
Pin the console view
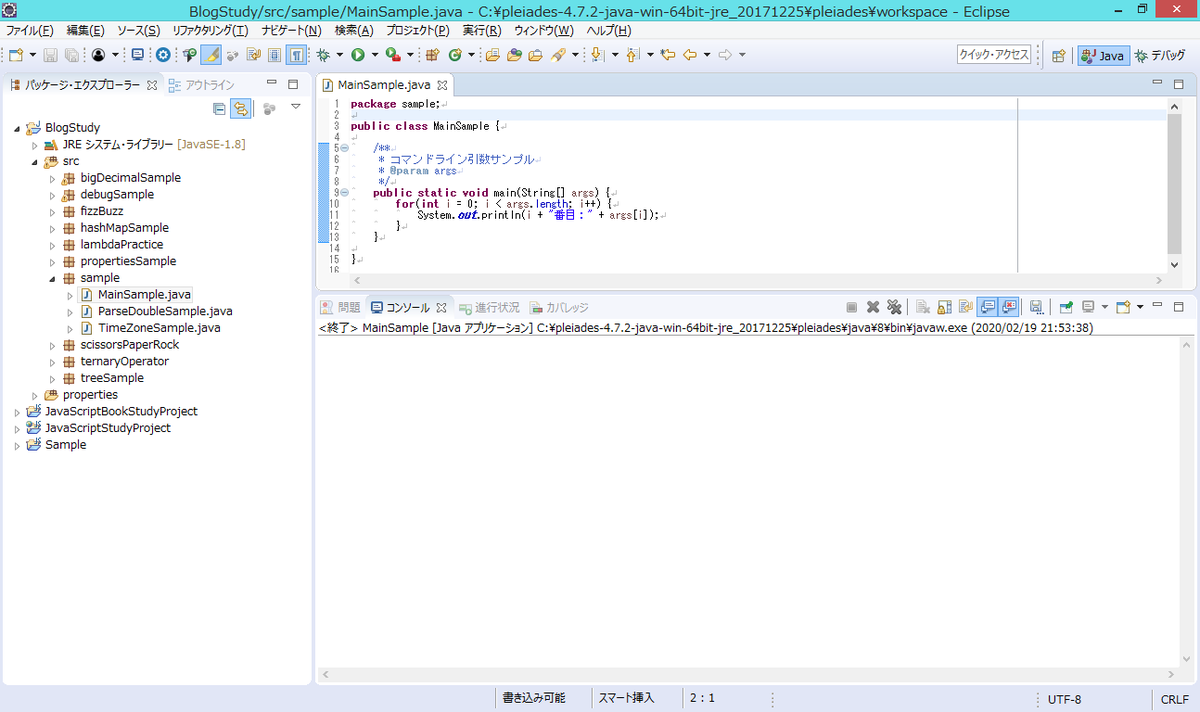click(x=1066, y=307)
